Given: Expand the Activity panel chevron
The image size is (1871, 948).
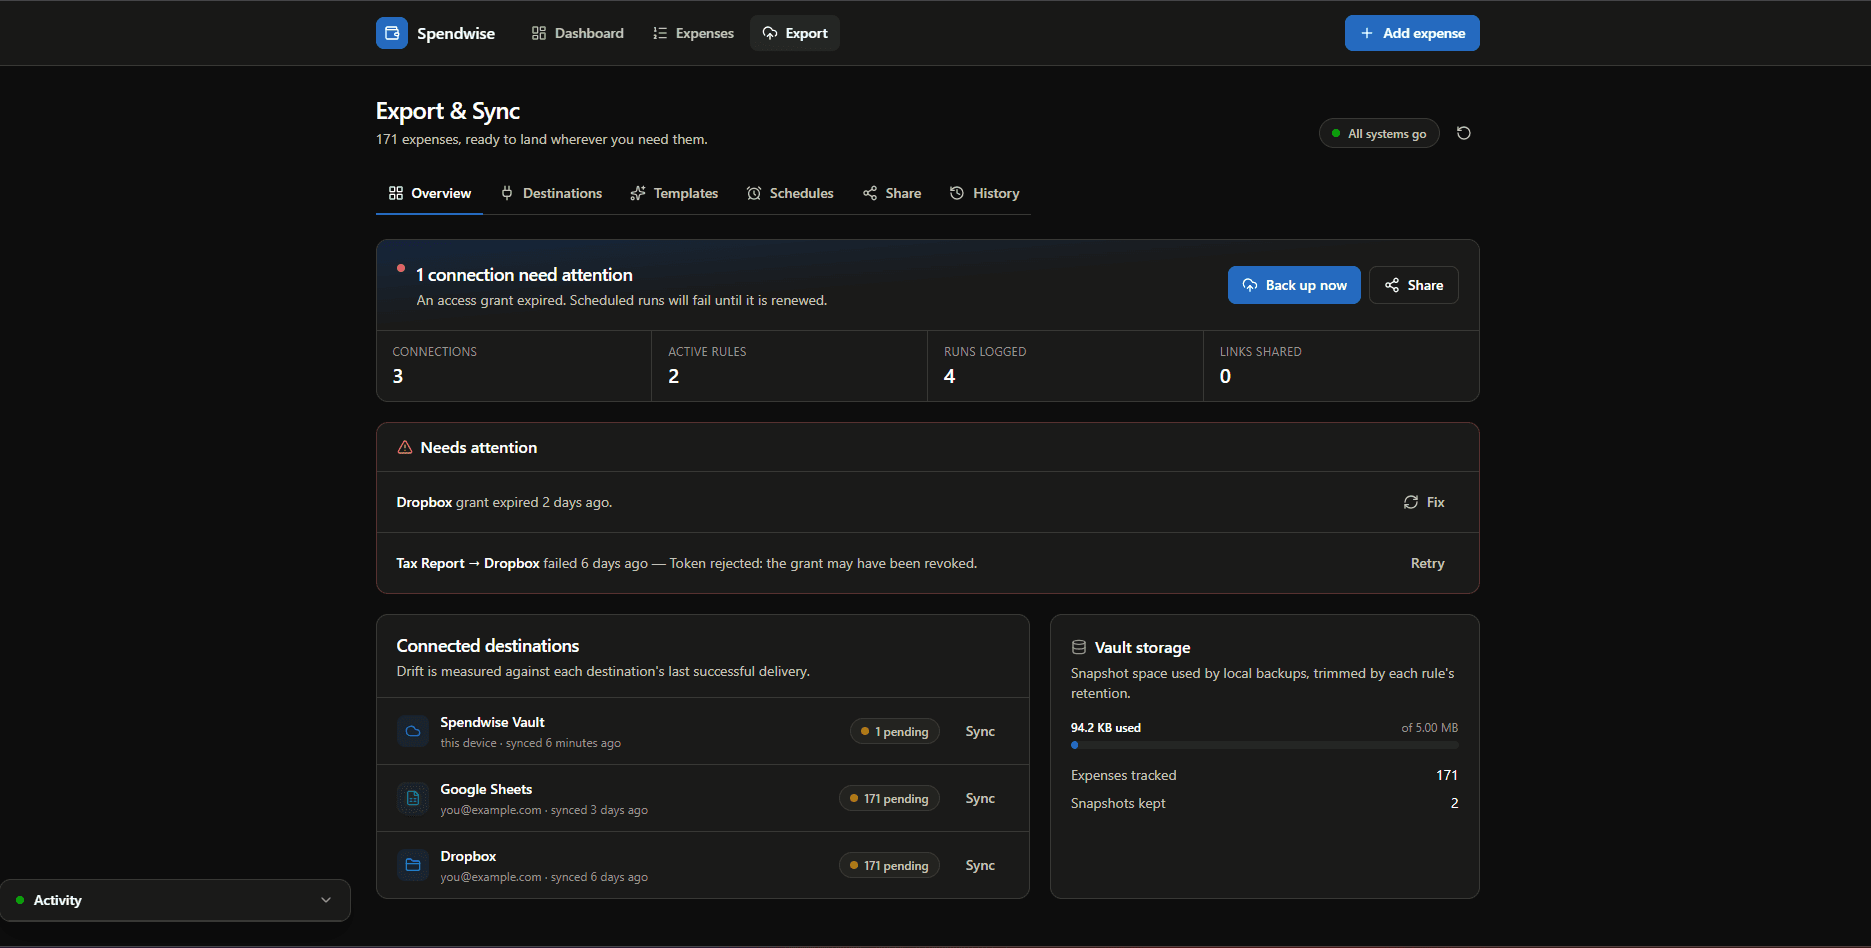Looking at the screenshot, I should pos(326,900).
